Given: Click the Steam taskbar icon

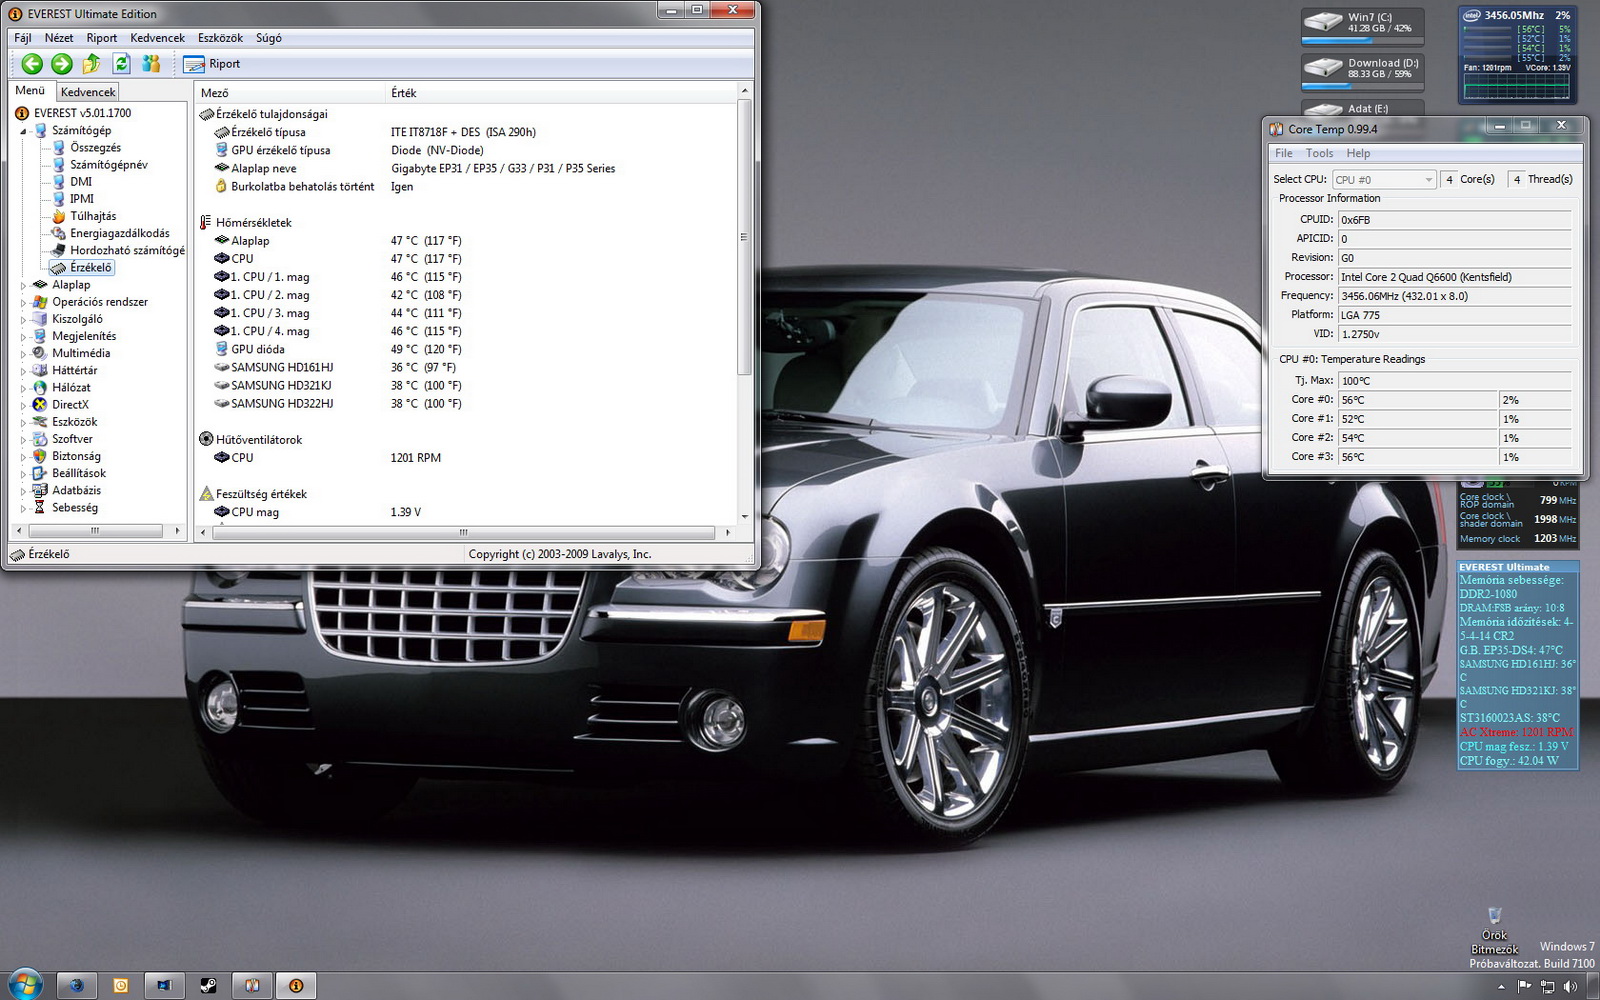Looking at the screenshot, I should (x=207, y=985).
